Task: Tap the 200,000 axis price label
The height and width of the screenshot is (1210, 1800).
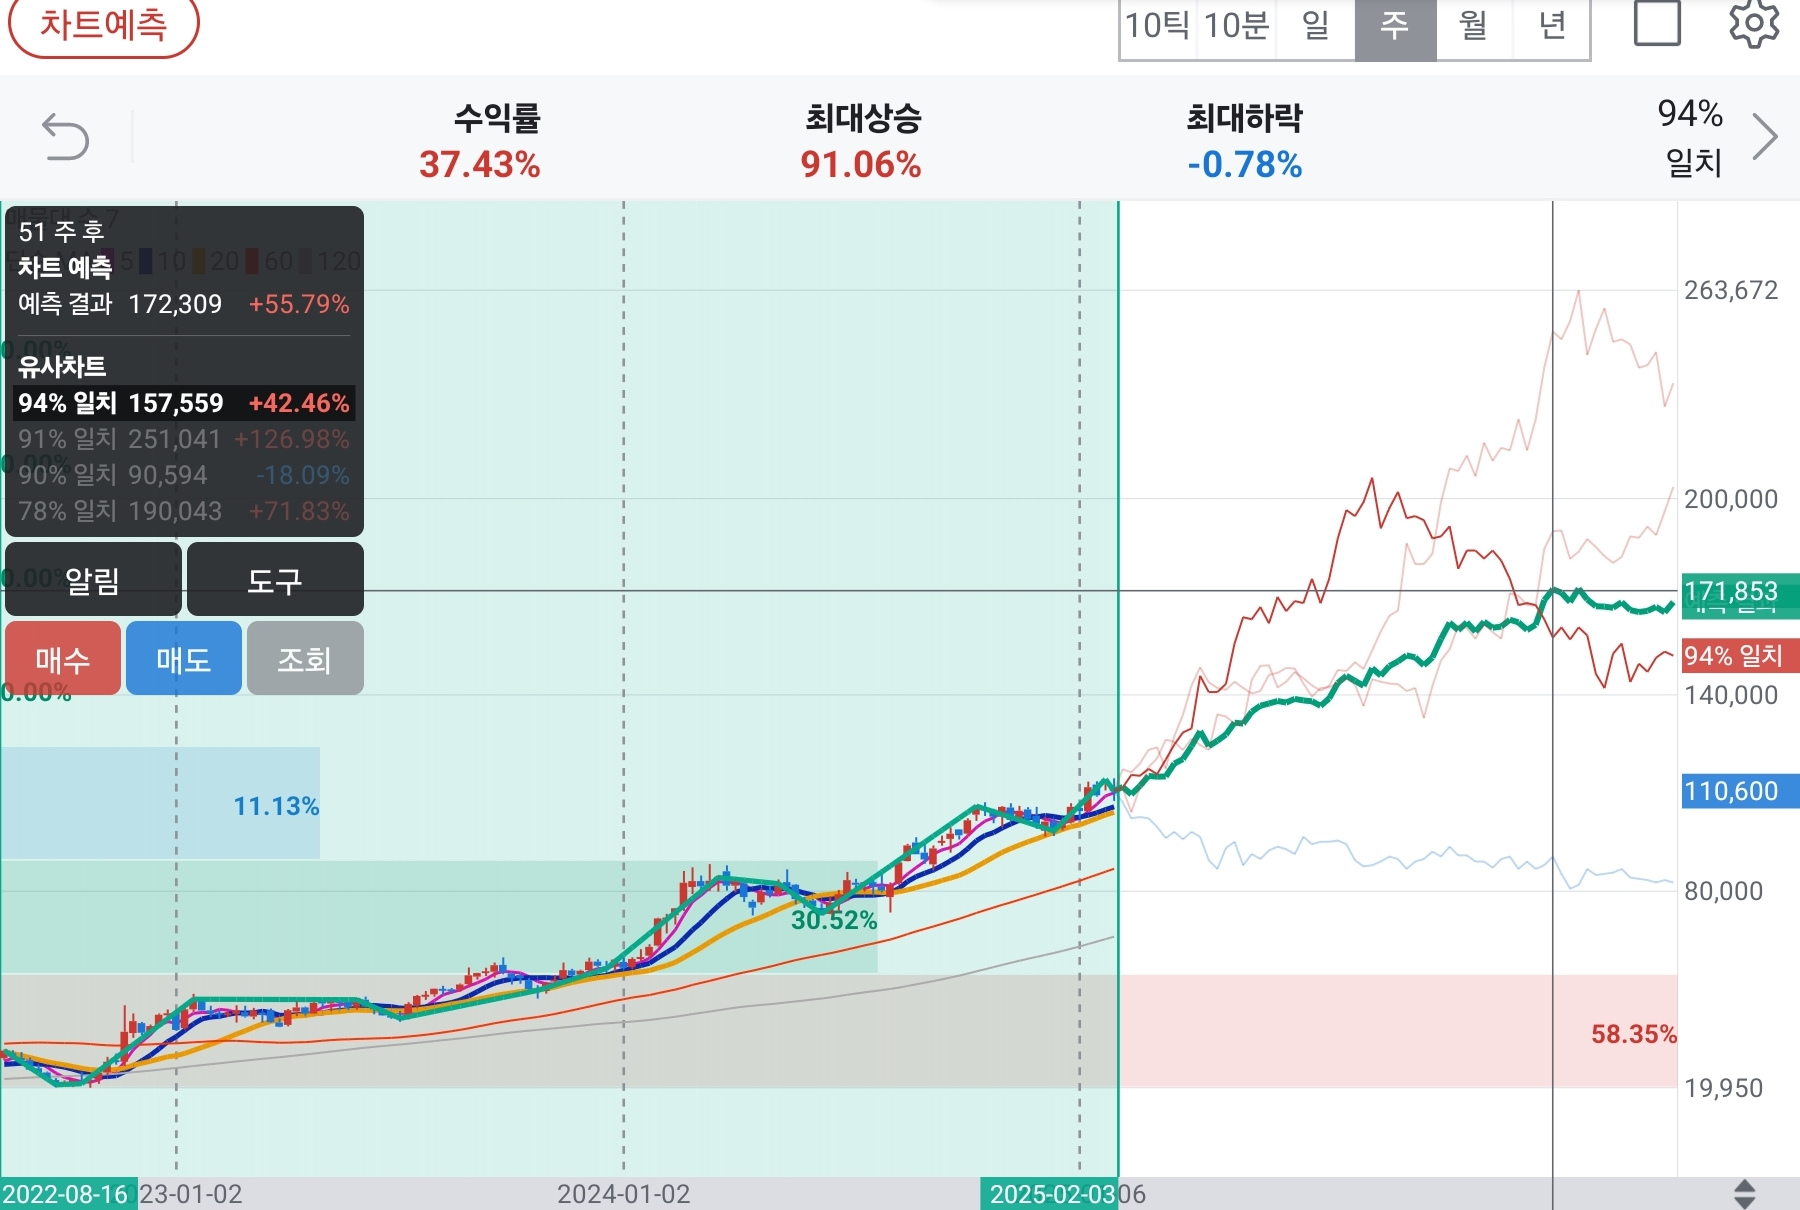Action: point(1731,499)
